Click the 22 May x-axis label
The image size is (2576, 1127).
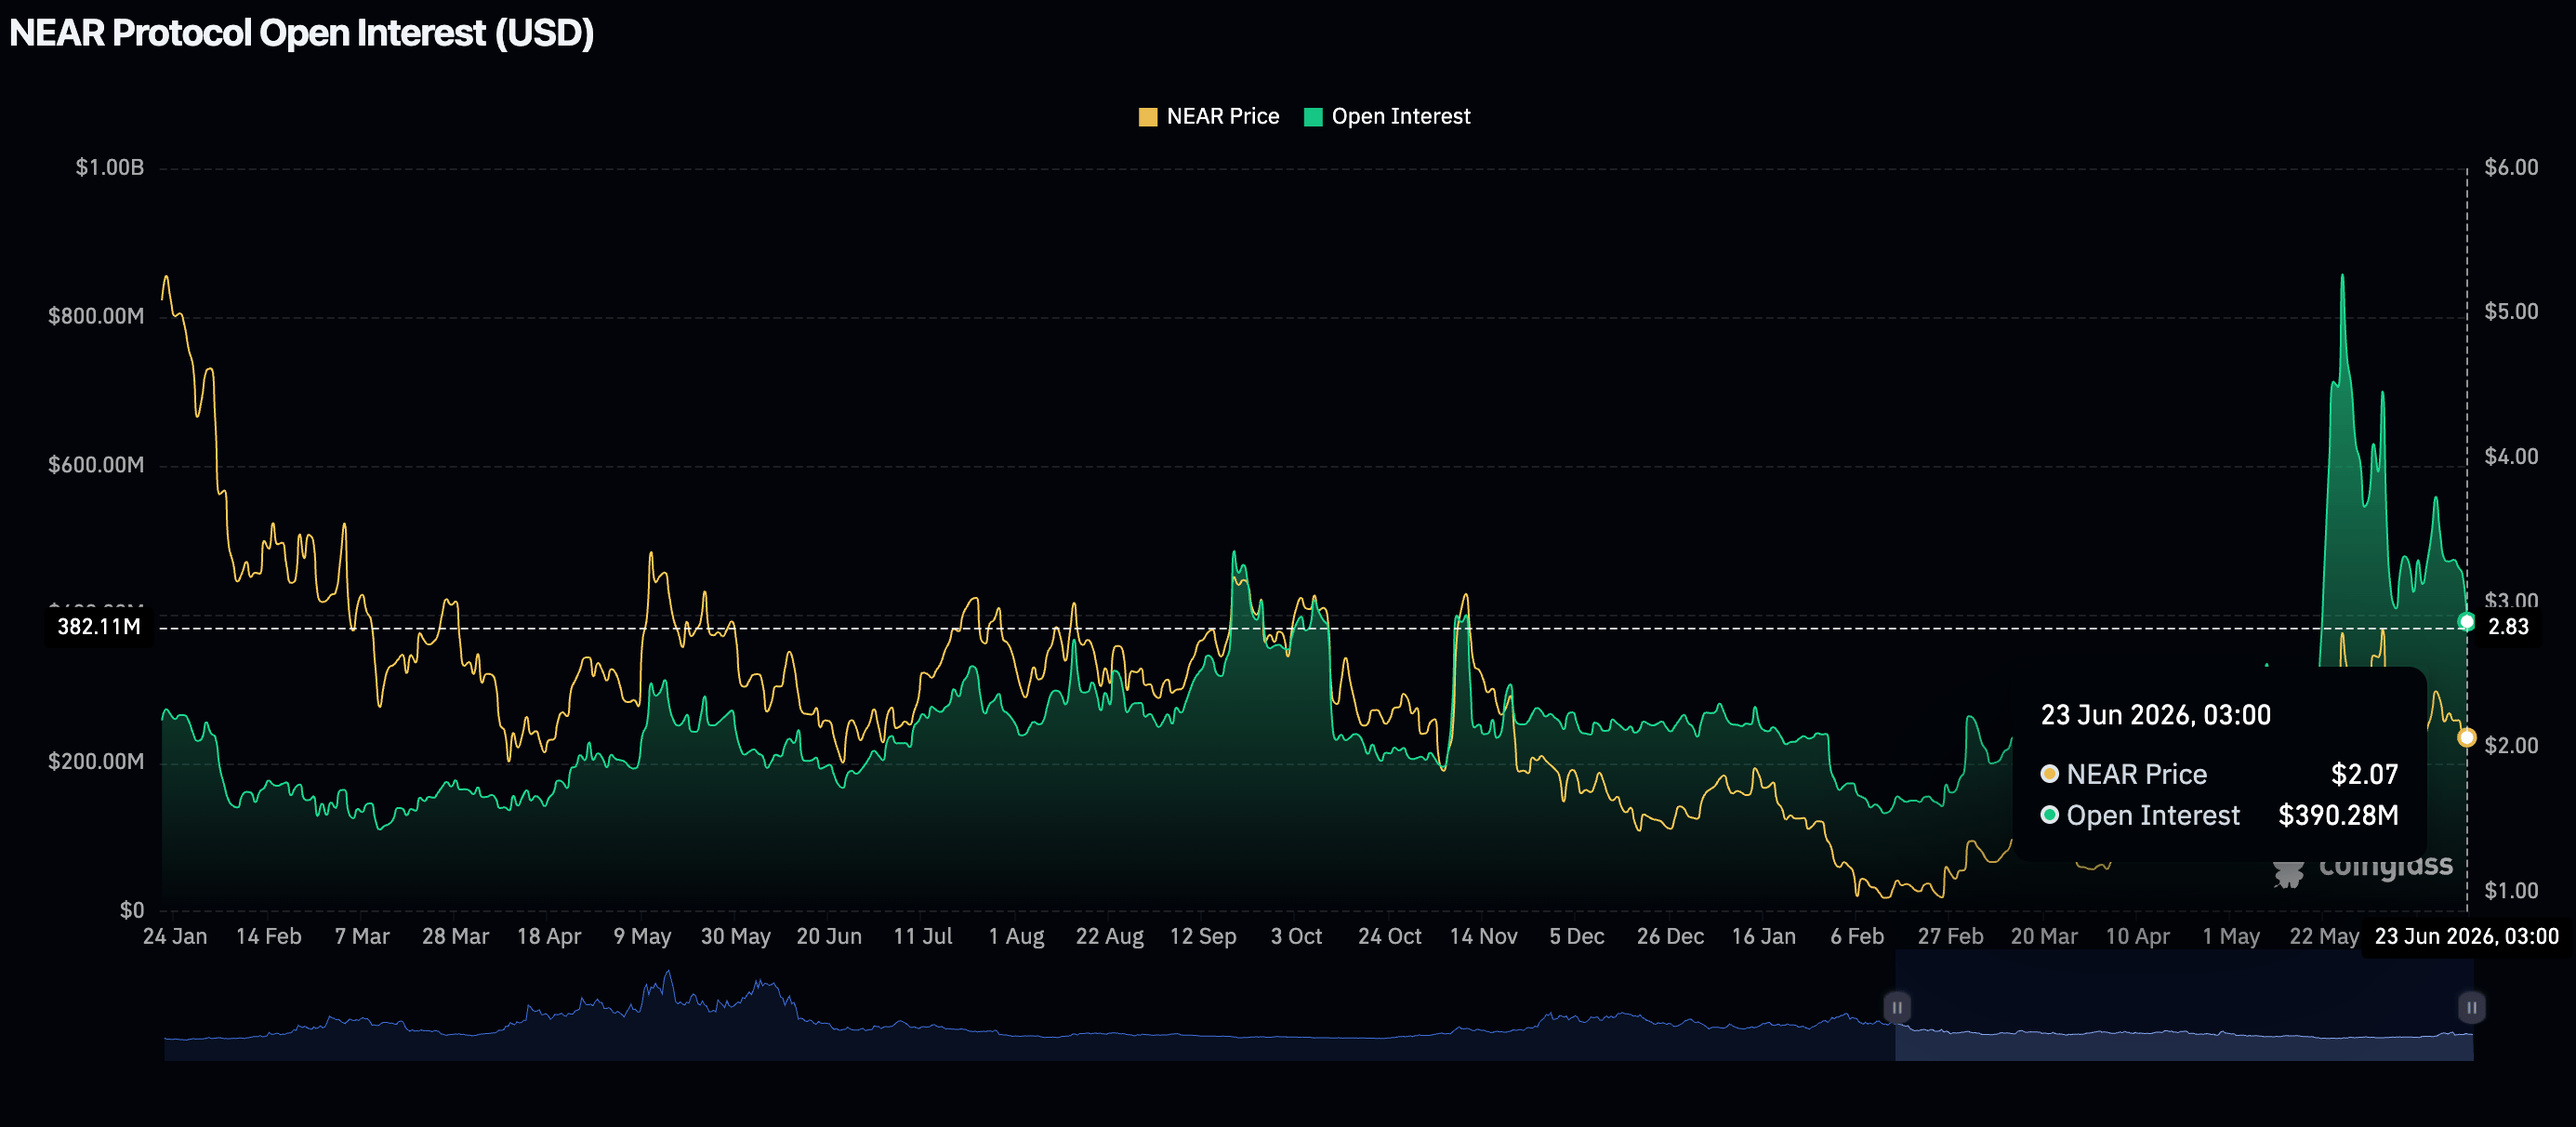pos(2325,937)
